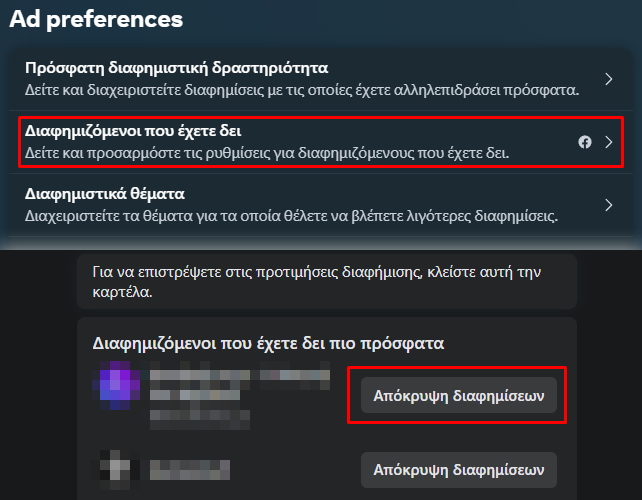Open chevron arrow for Διαφημιστικά θέματα
Image resolution: width=642 pixels, height=500 pixels.
(609, 205)
